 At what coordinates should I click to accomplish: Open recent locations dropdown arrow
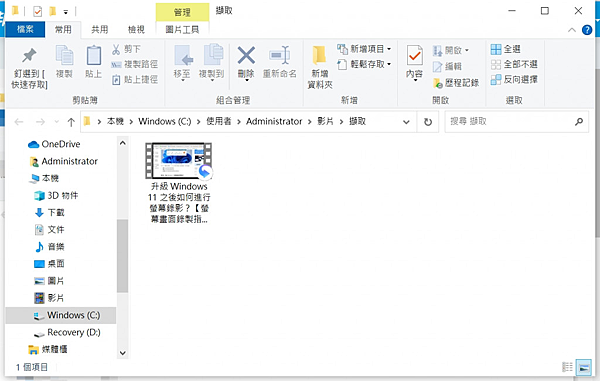click(x=57, y=122)
